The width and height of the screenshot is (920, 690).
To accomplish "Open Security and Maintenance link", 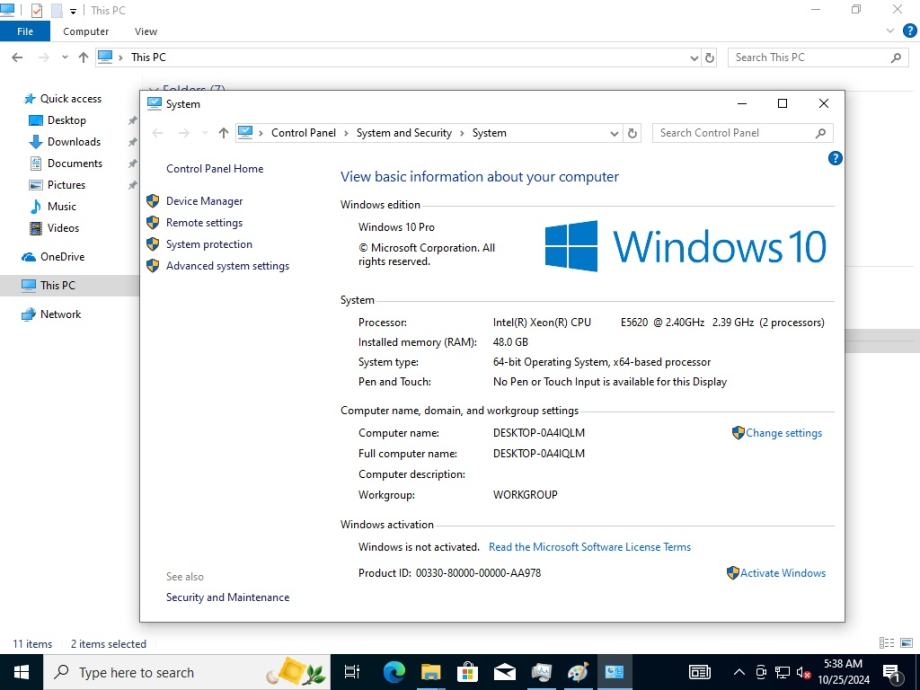I will pos(228,597).
